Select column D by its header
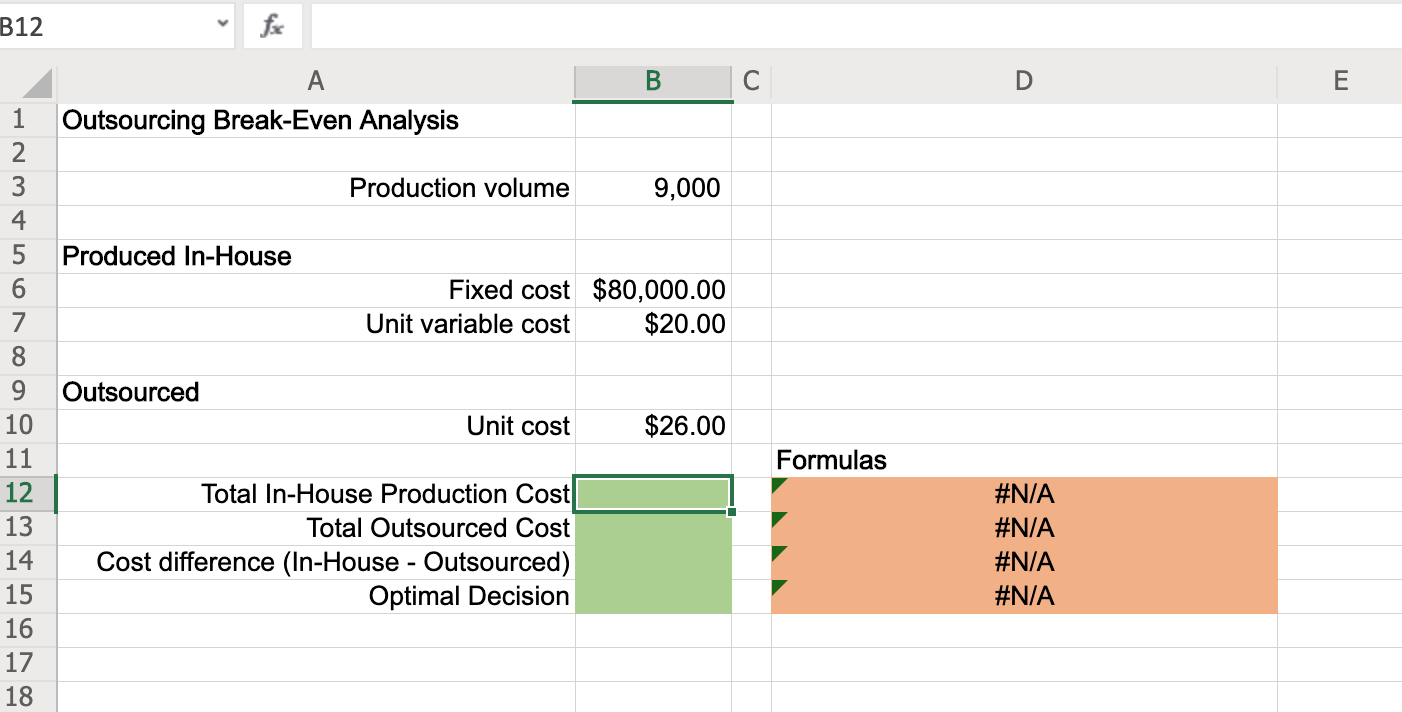Viewport: 1402px width, 712px height. click(x=1023, y=80)
